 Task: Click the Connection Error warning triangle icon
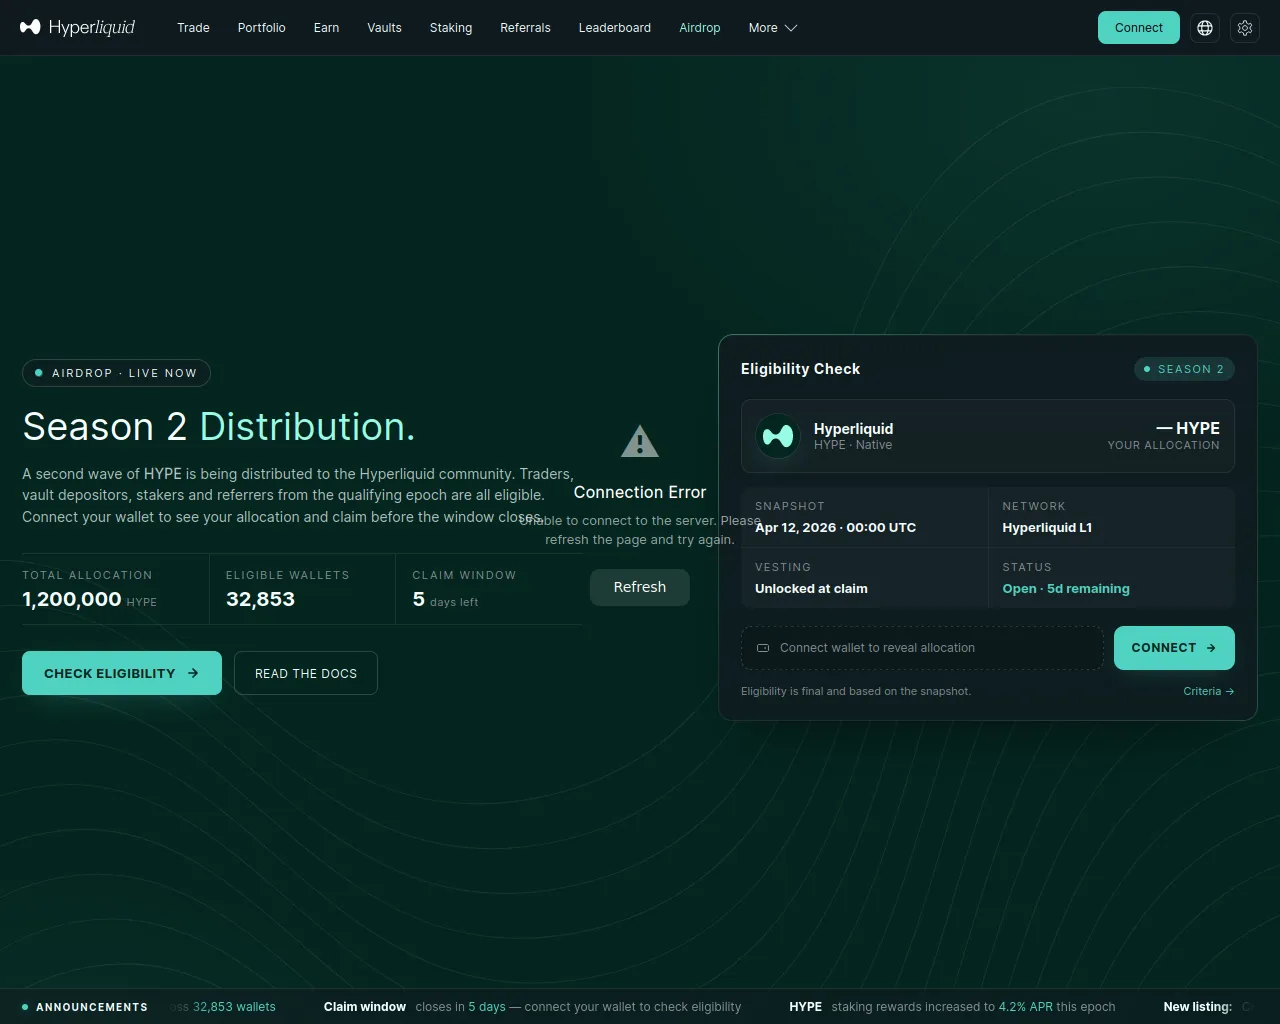[640, 441]
